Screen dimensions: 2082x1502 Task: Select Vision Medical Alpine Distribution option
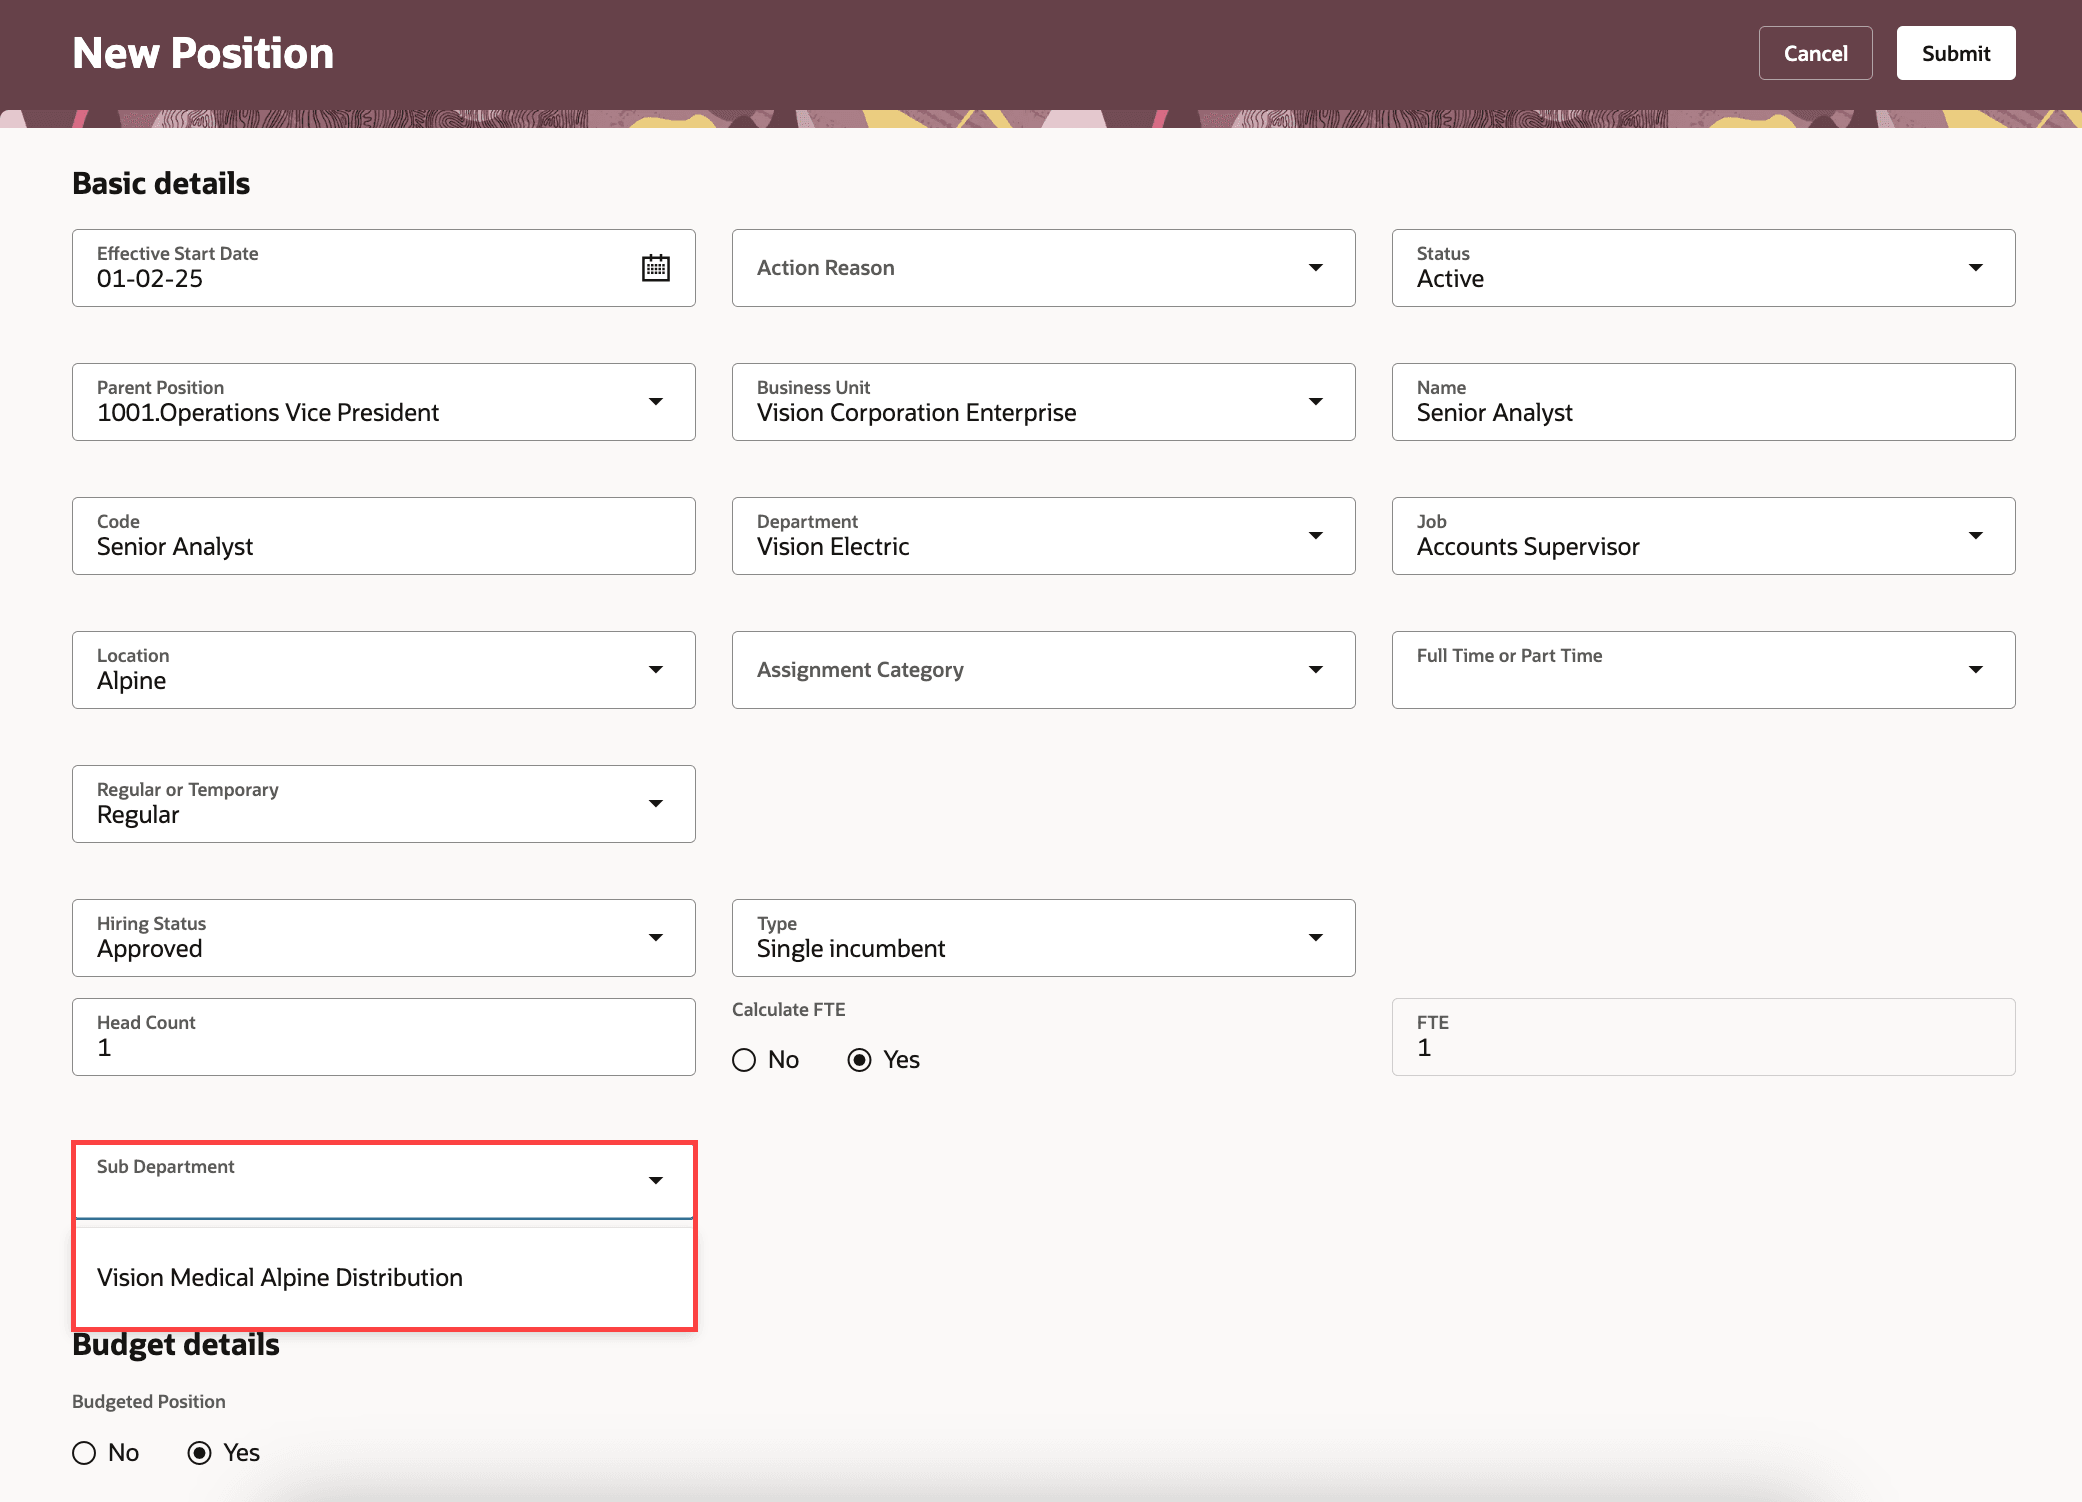click(x=280, y=1278)
